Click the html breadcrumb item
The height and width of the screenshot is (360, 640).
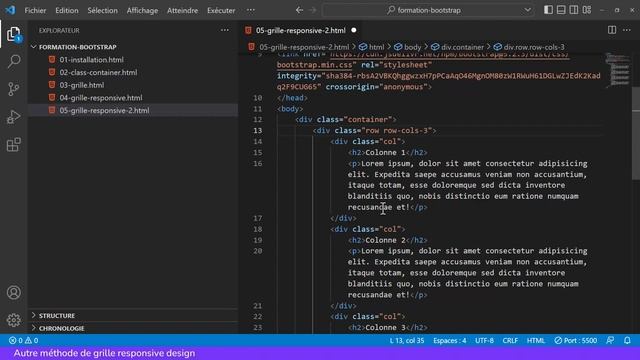[x=372, y=47]
